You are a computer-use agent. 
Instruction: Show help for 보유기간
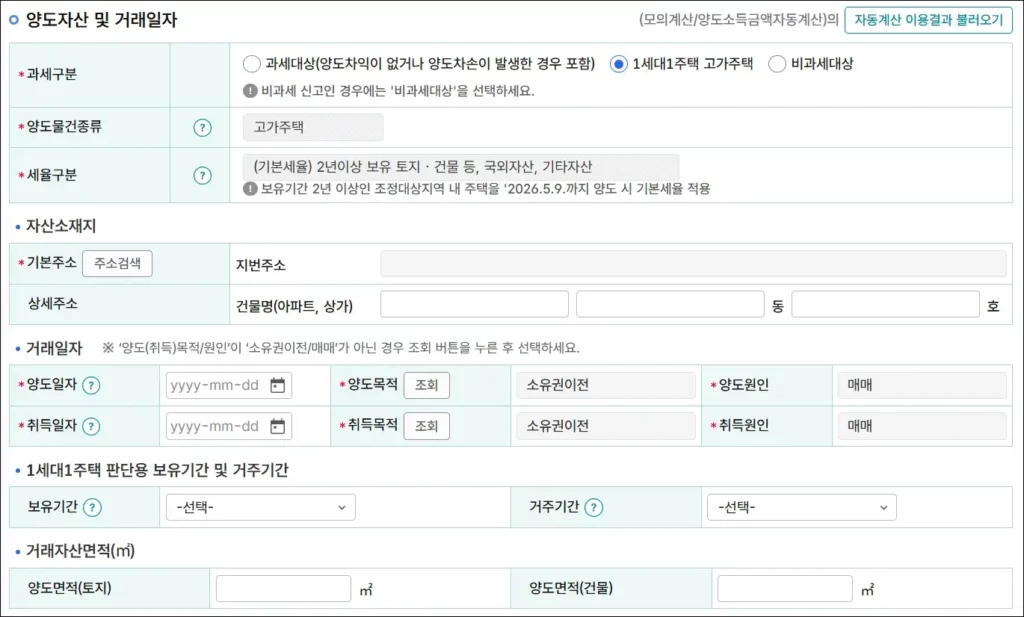(x=93, y=507)
